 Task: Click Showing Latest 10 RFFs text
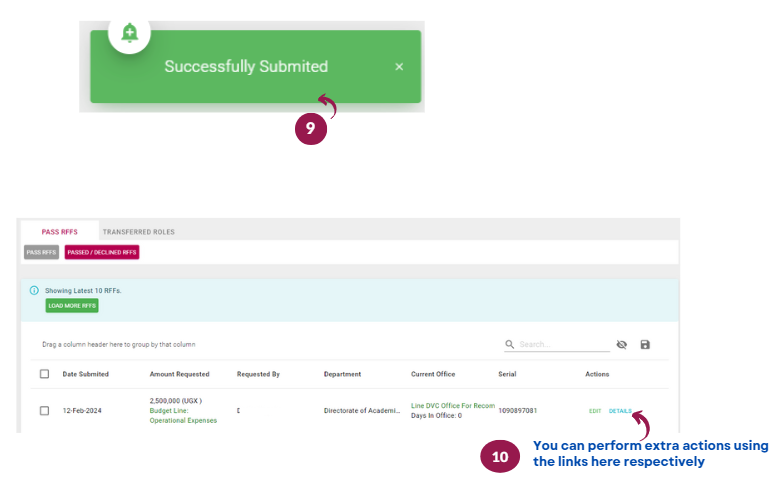click(x=83, y=290)
